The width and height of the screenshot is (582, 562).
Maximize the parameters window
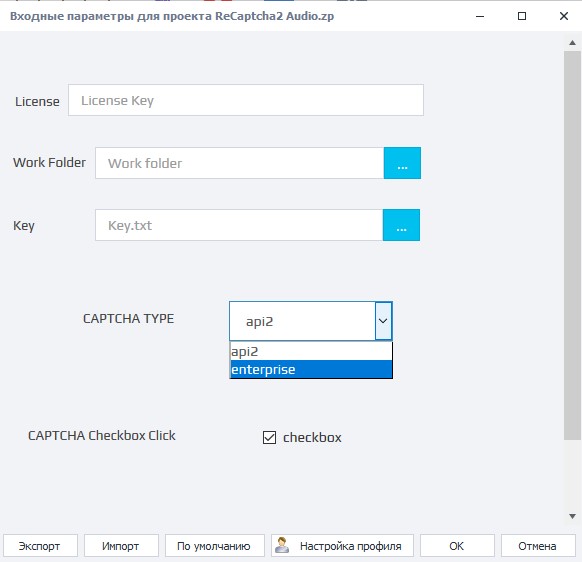click(x=522, y=16)
